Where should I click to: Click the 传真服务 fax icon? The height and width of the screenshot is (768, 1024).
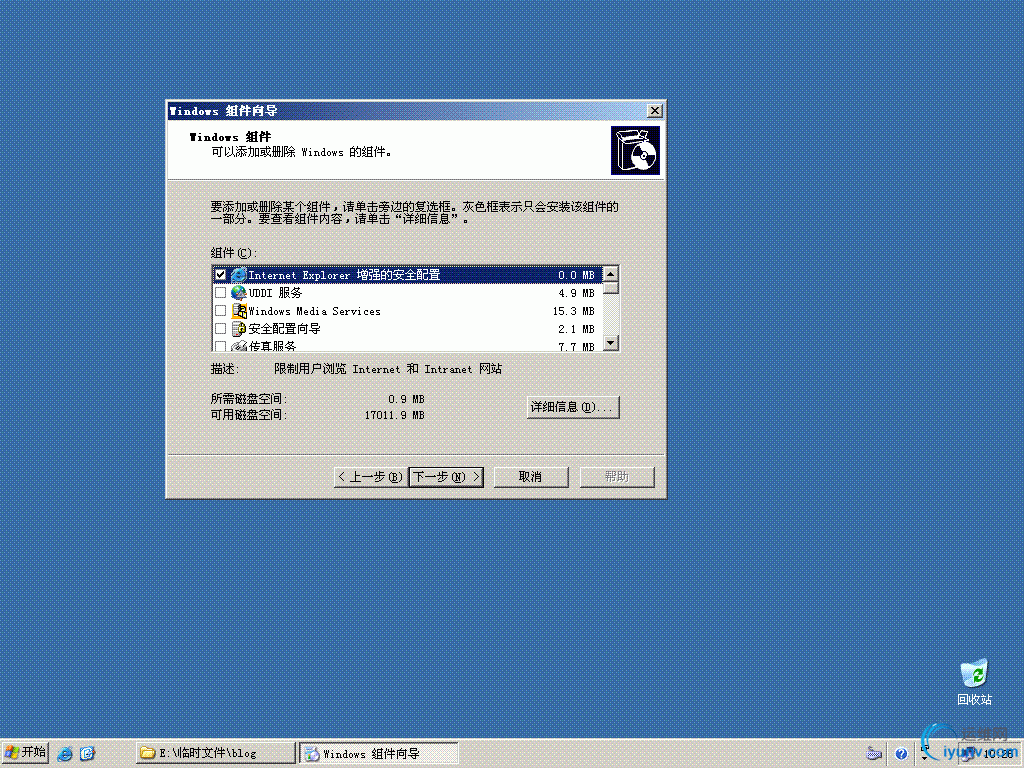(x=238, y=346)
